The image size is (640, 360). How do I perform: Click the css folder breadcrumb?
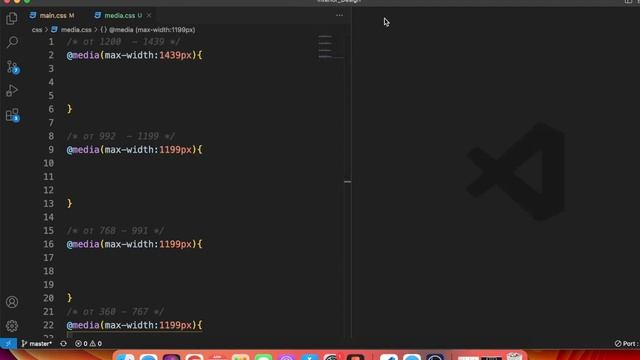(x=37, y=30)
